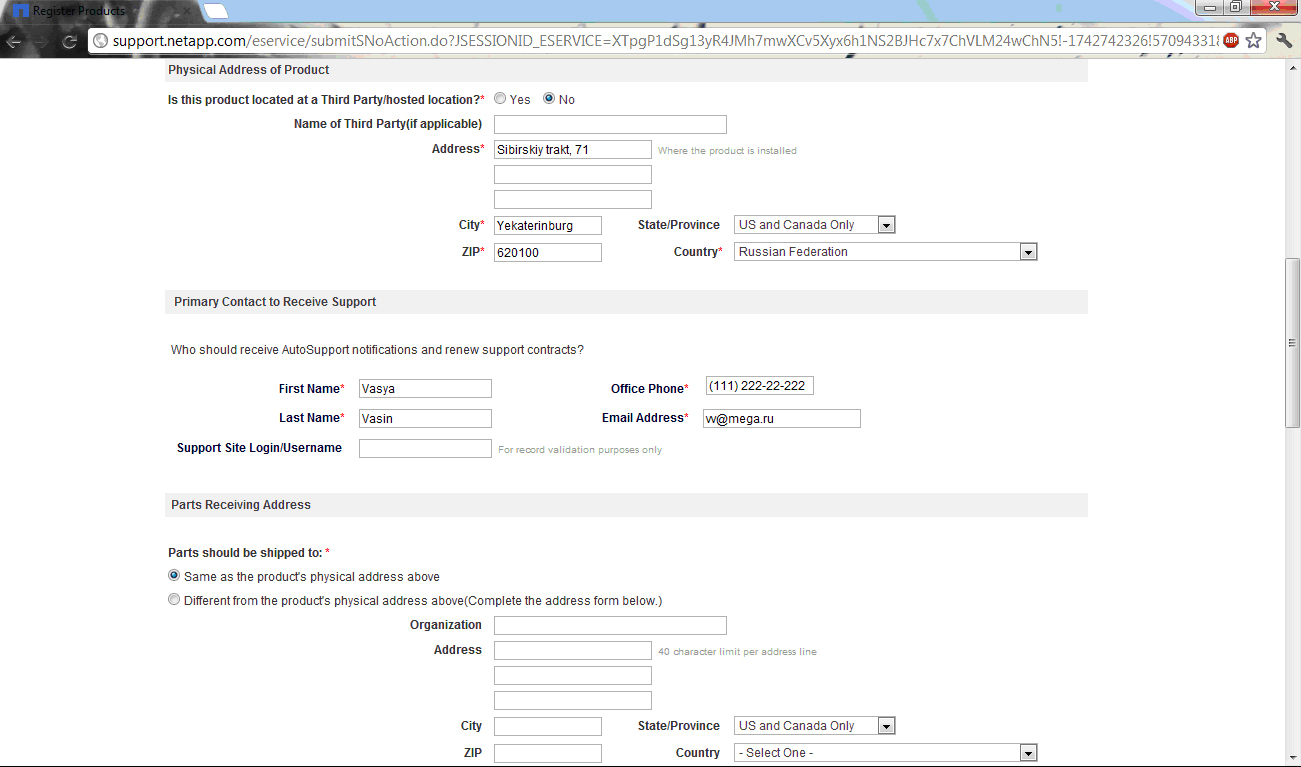Click the Office Phone input field
Screen dimensions: 1301x767
coord(759,386)
